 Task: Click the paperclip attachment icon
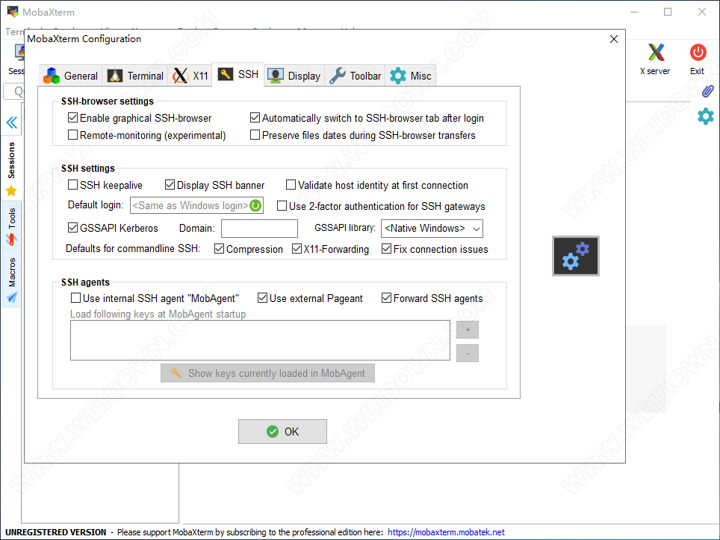(706, 91)
